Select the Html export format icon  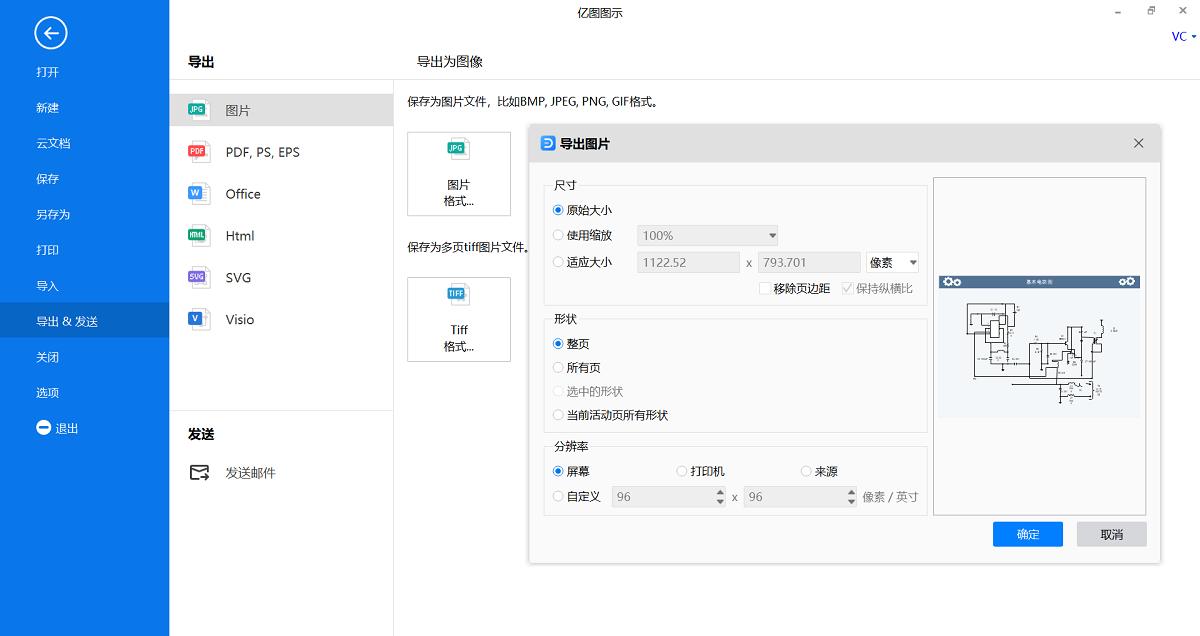pos(197,235)
